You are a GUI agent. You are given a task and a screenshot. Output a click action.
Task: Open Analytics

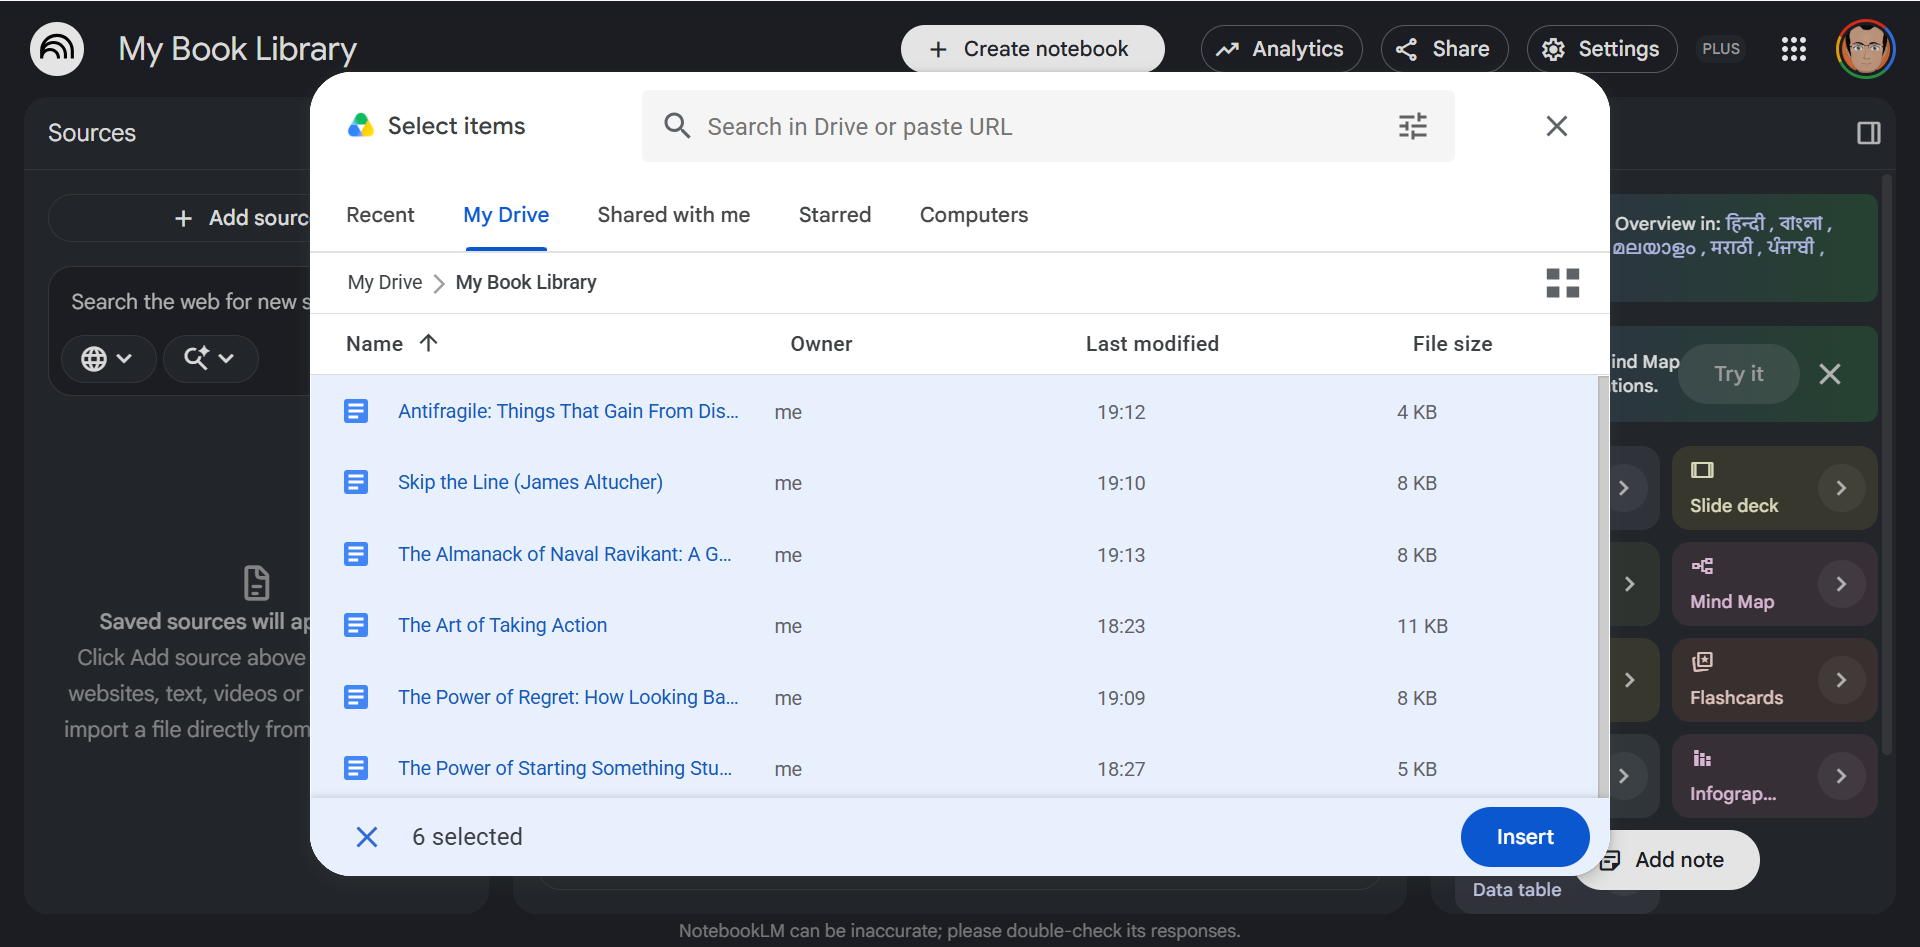[1281, 49]
